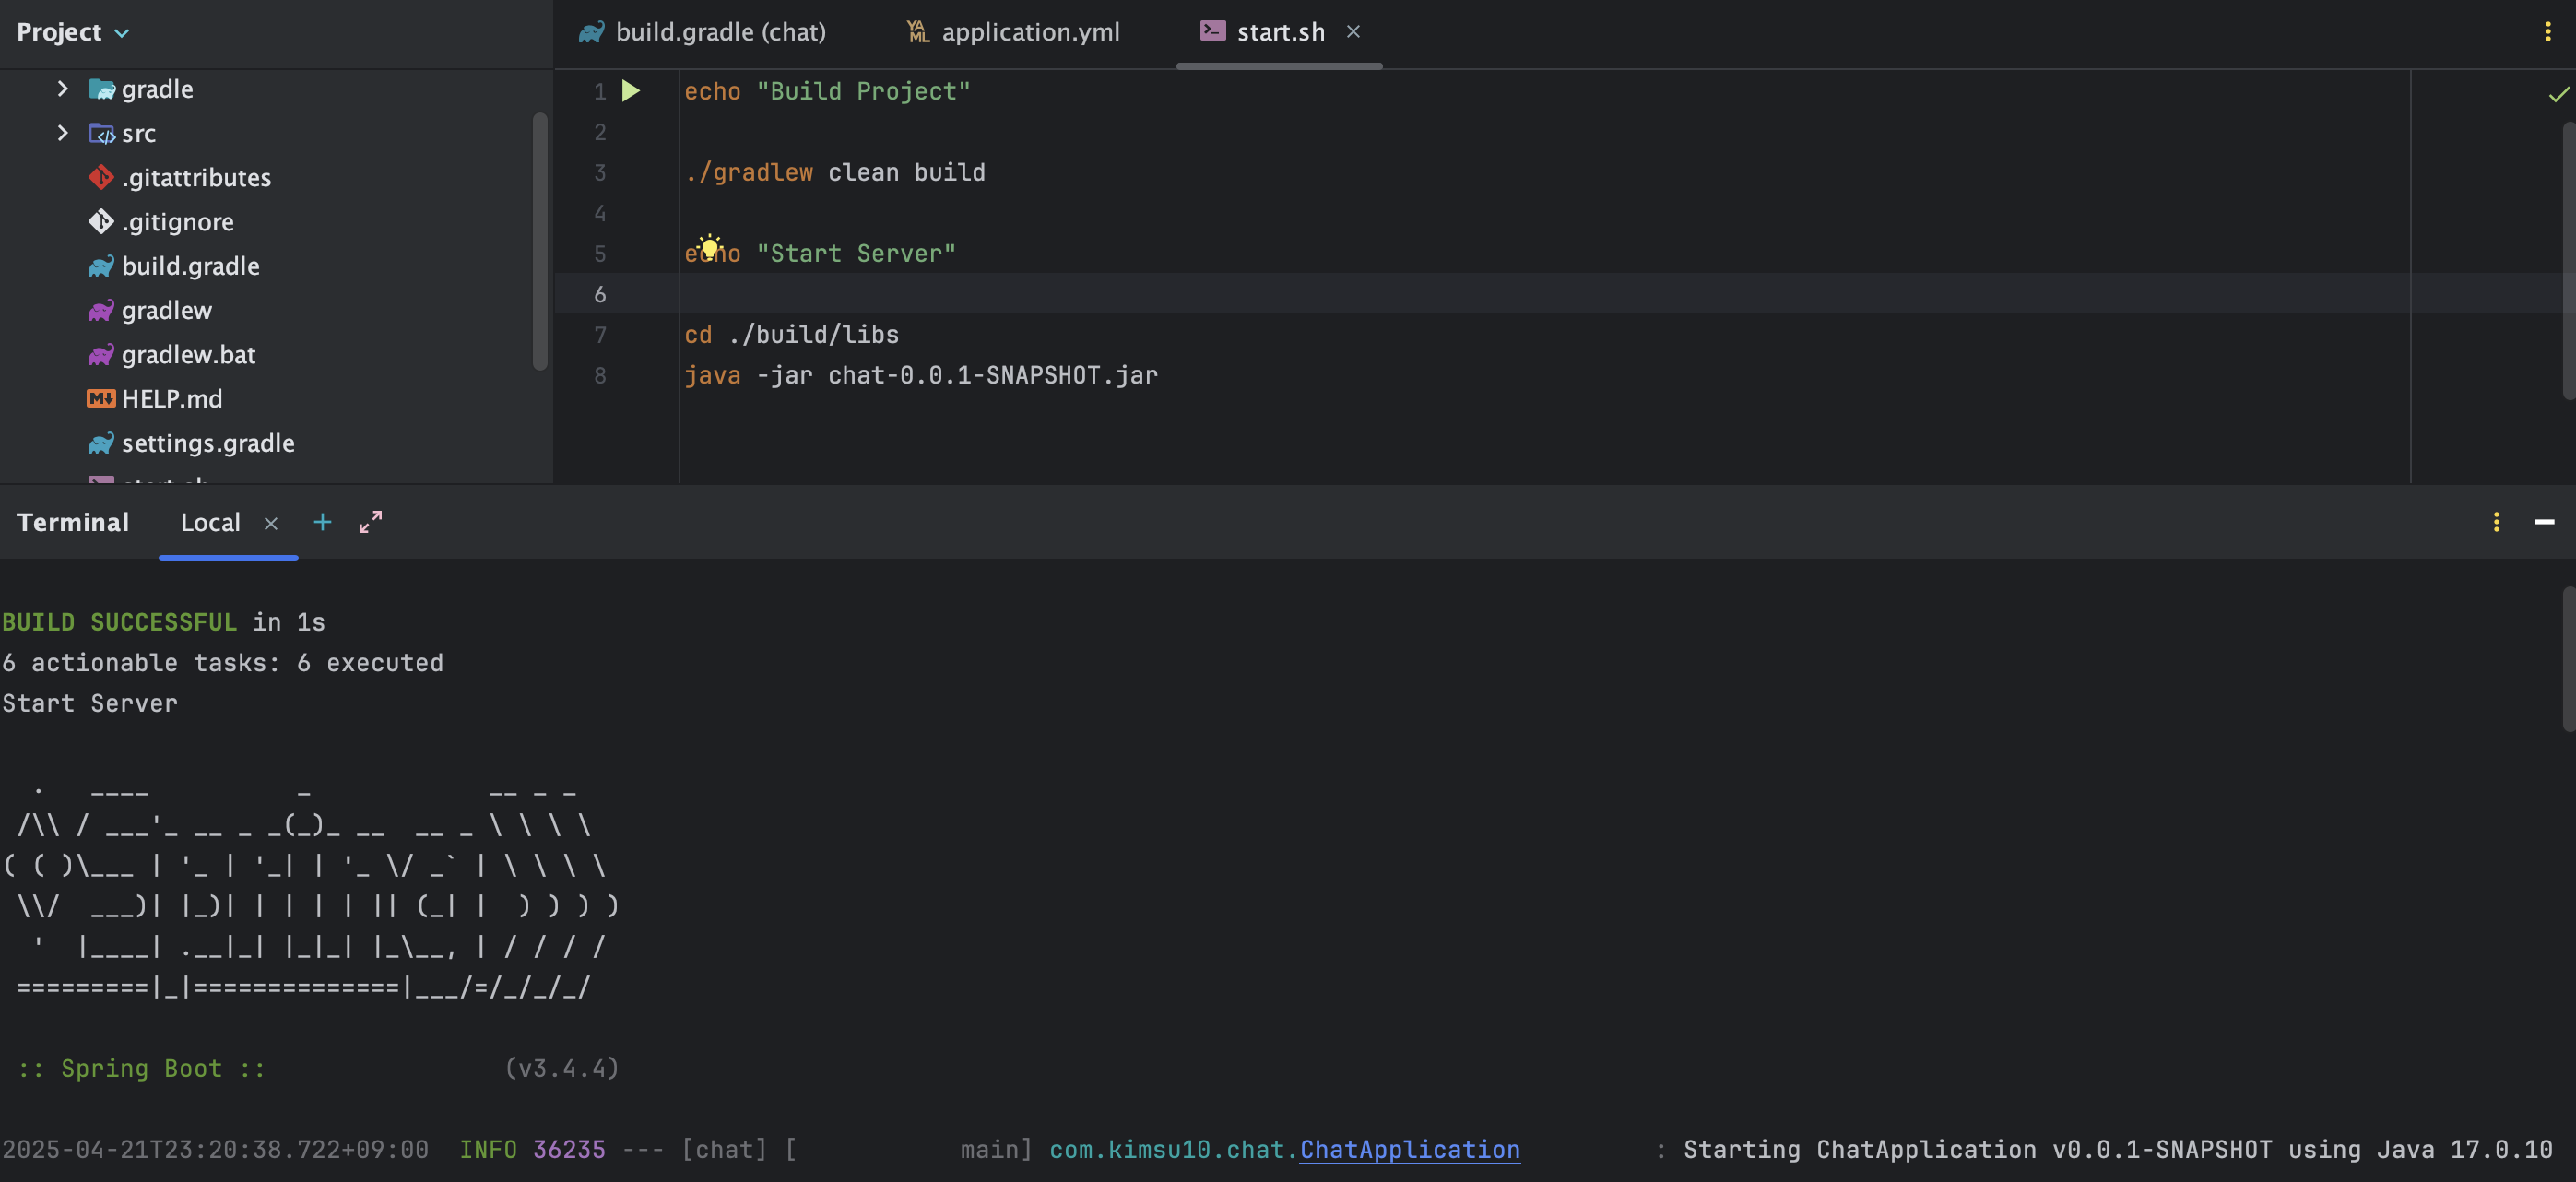This screenshot has width=2576, height=1182.
Task: Click the HELP.md markdown icon
Action: [x=101, y=398]
